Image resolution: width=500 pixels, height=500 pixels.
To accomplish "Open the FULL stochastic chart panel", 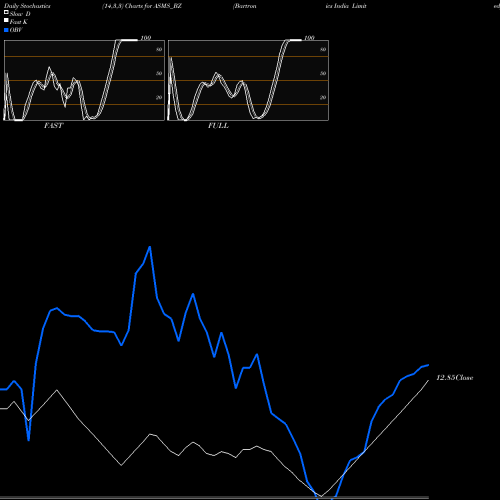I will (248, 80).
